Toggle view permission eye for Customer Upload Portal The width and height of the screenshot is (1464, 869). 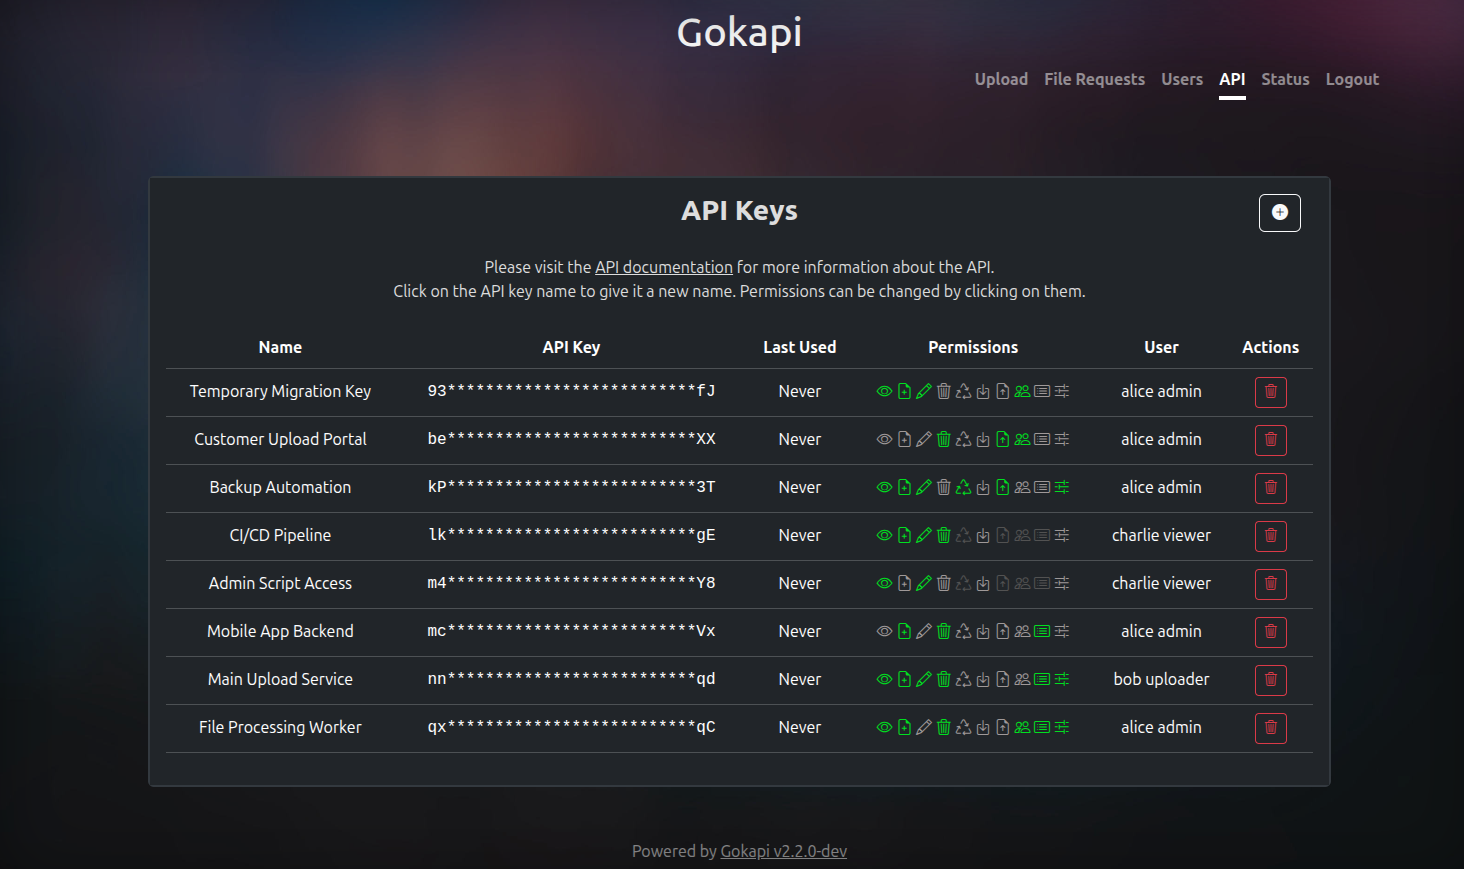tap(884, 439)
